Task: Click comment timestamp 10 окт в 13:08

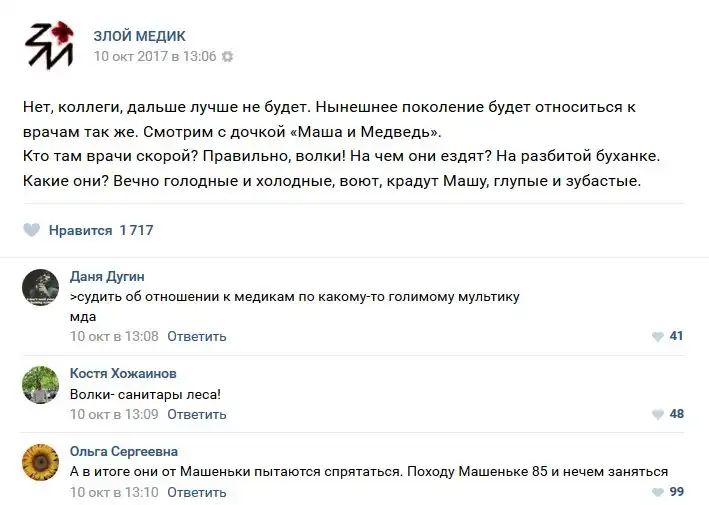Action: (x=114, y=337)
